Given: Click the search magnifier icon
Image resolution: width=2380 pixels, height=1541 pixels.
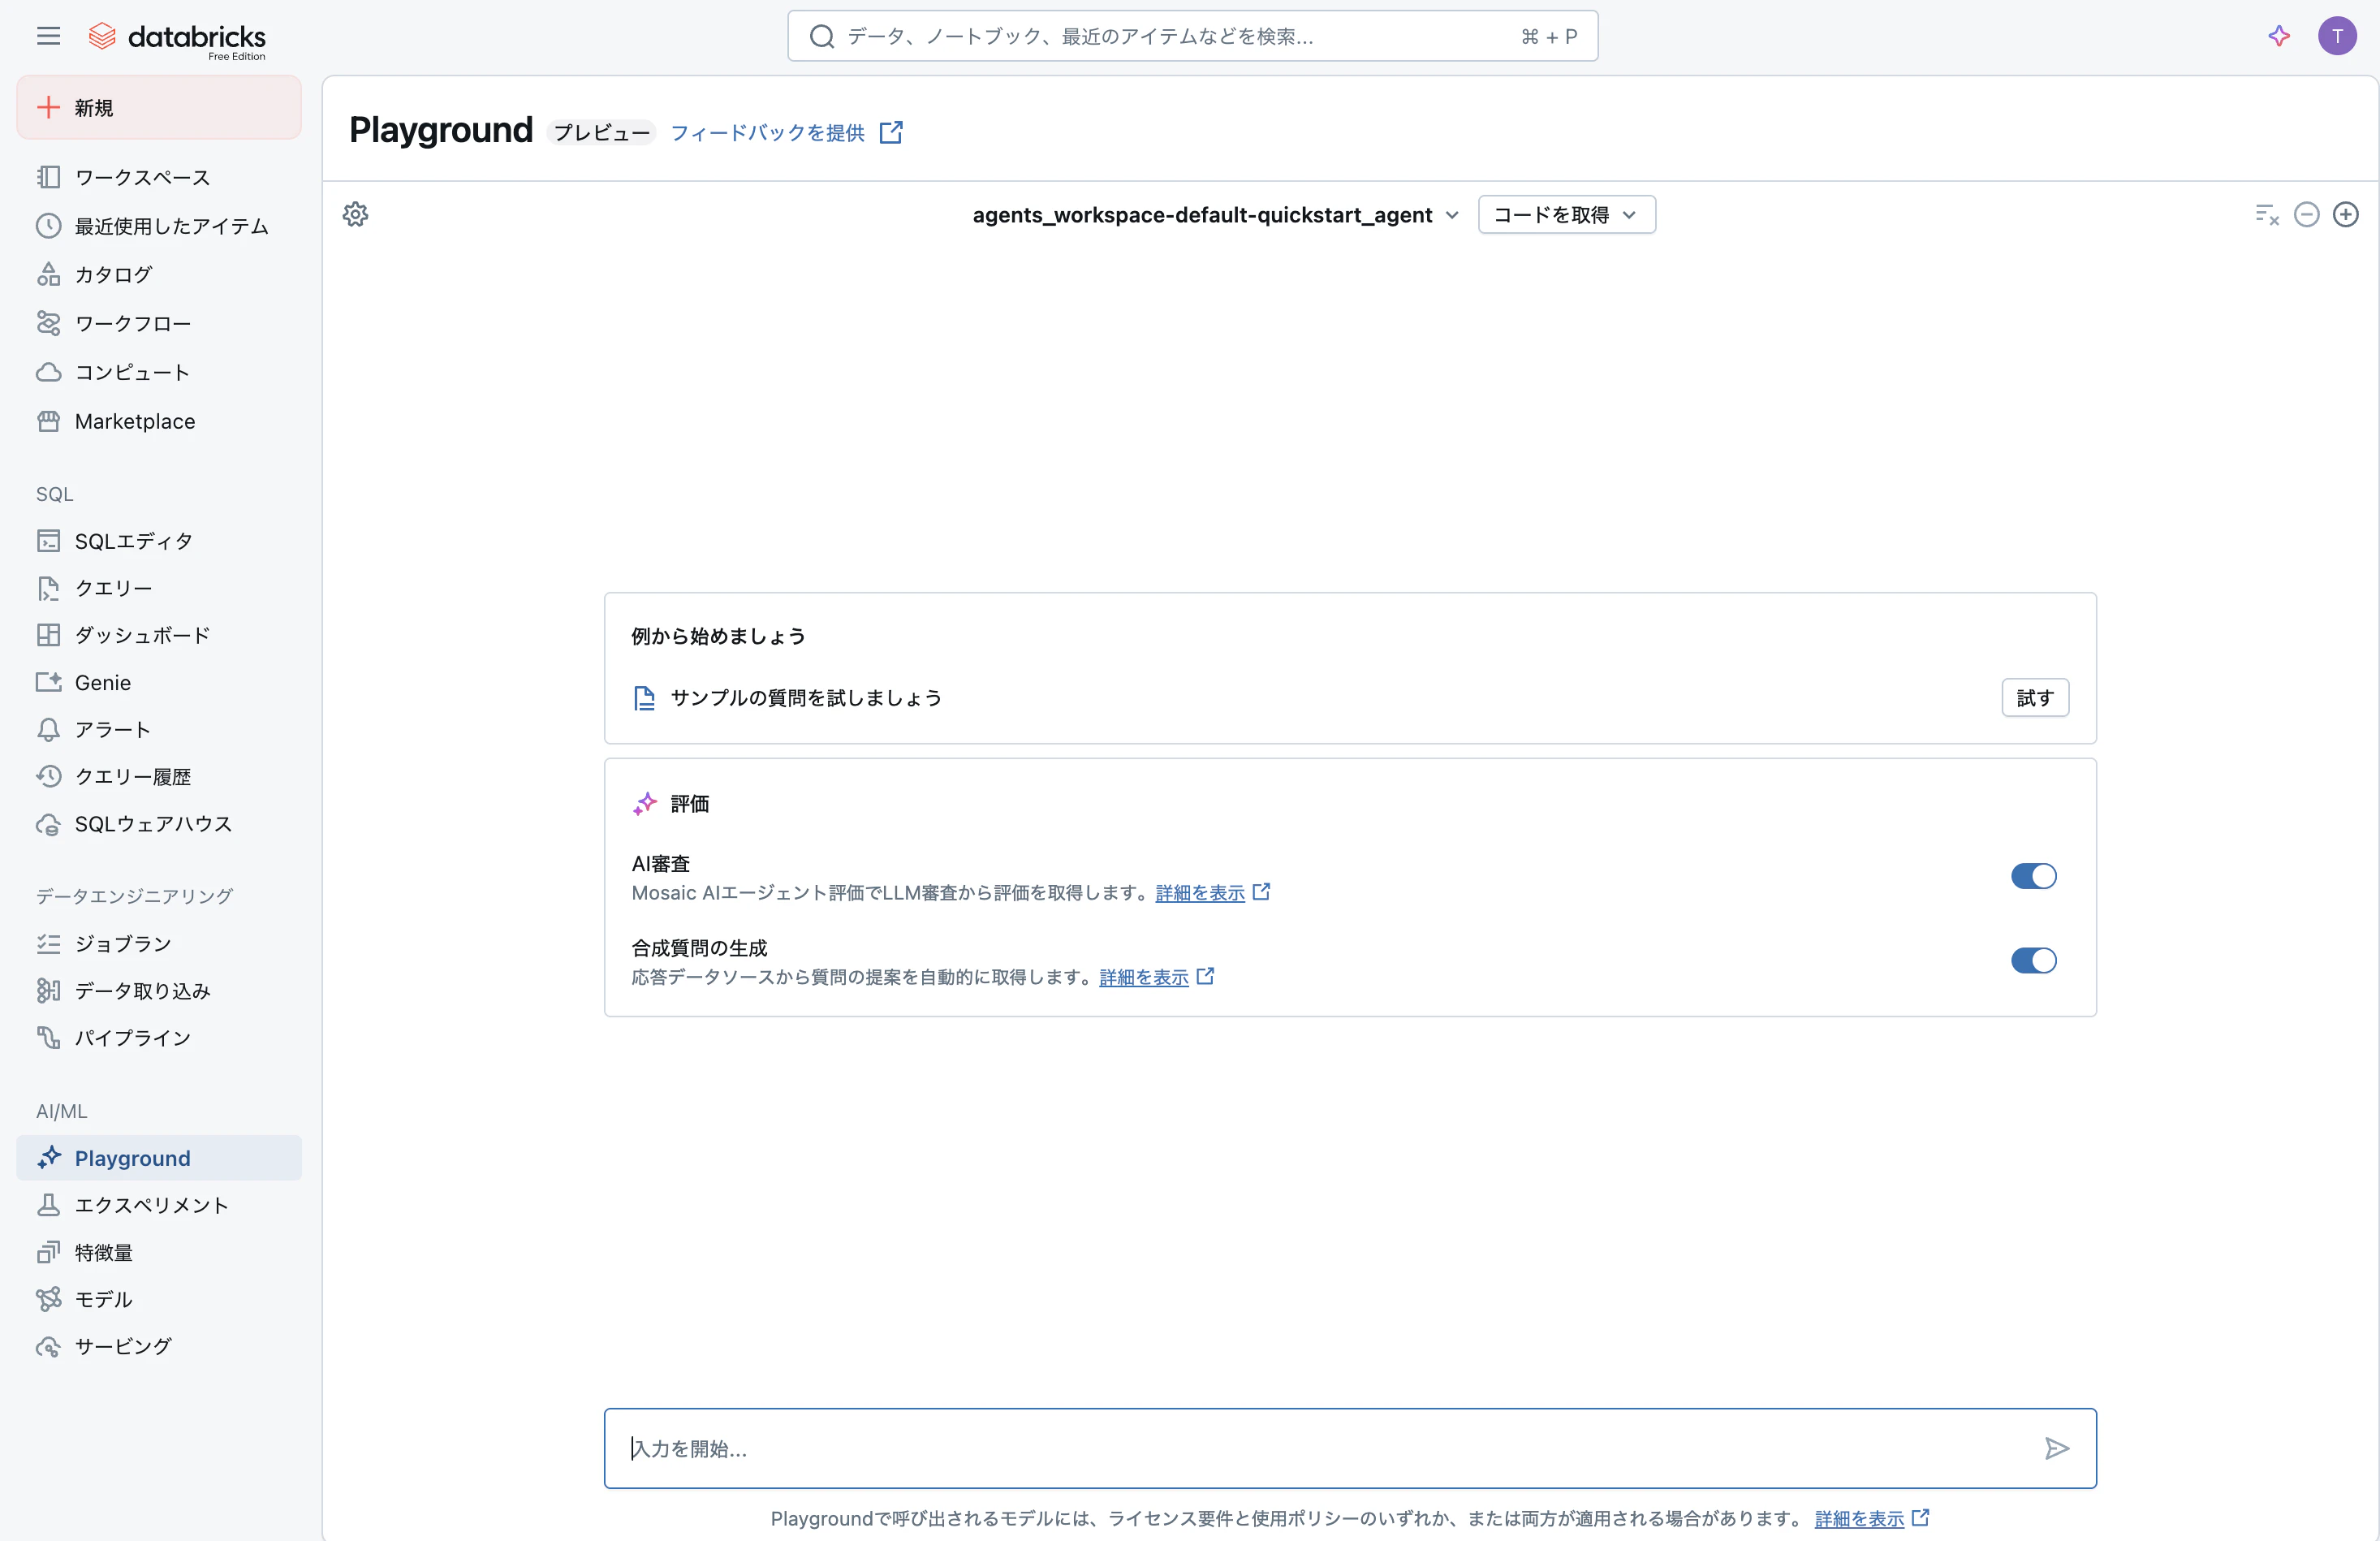Looking at the screenshot, I should tap(822, 37).
